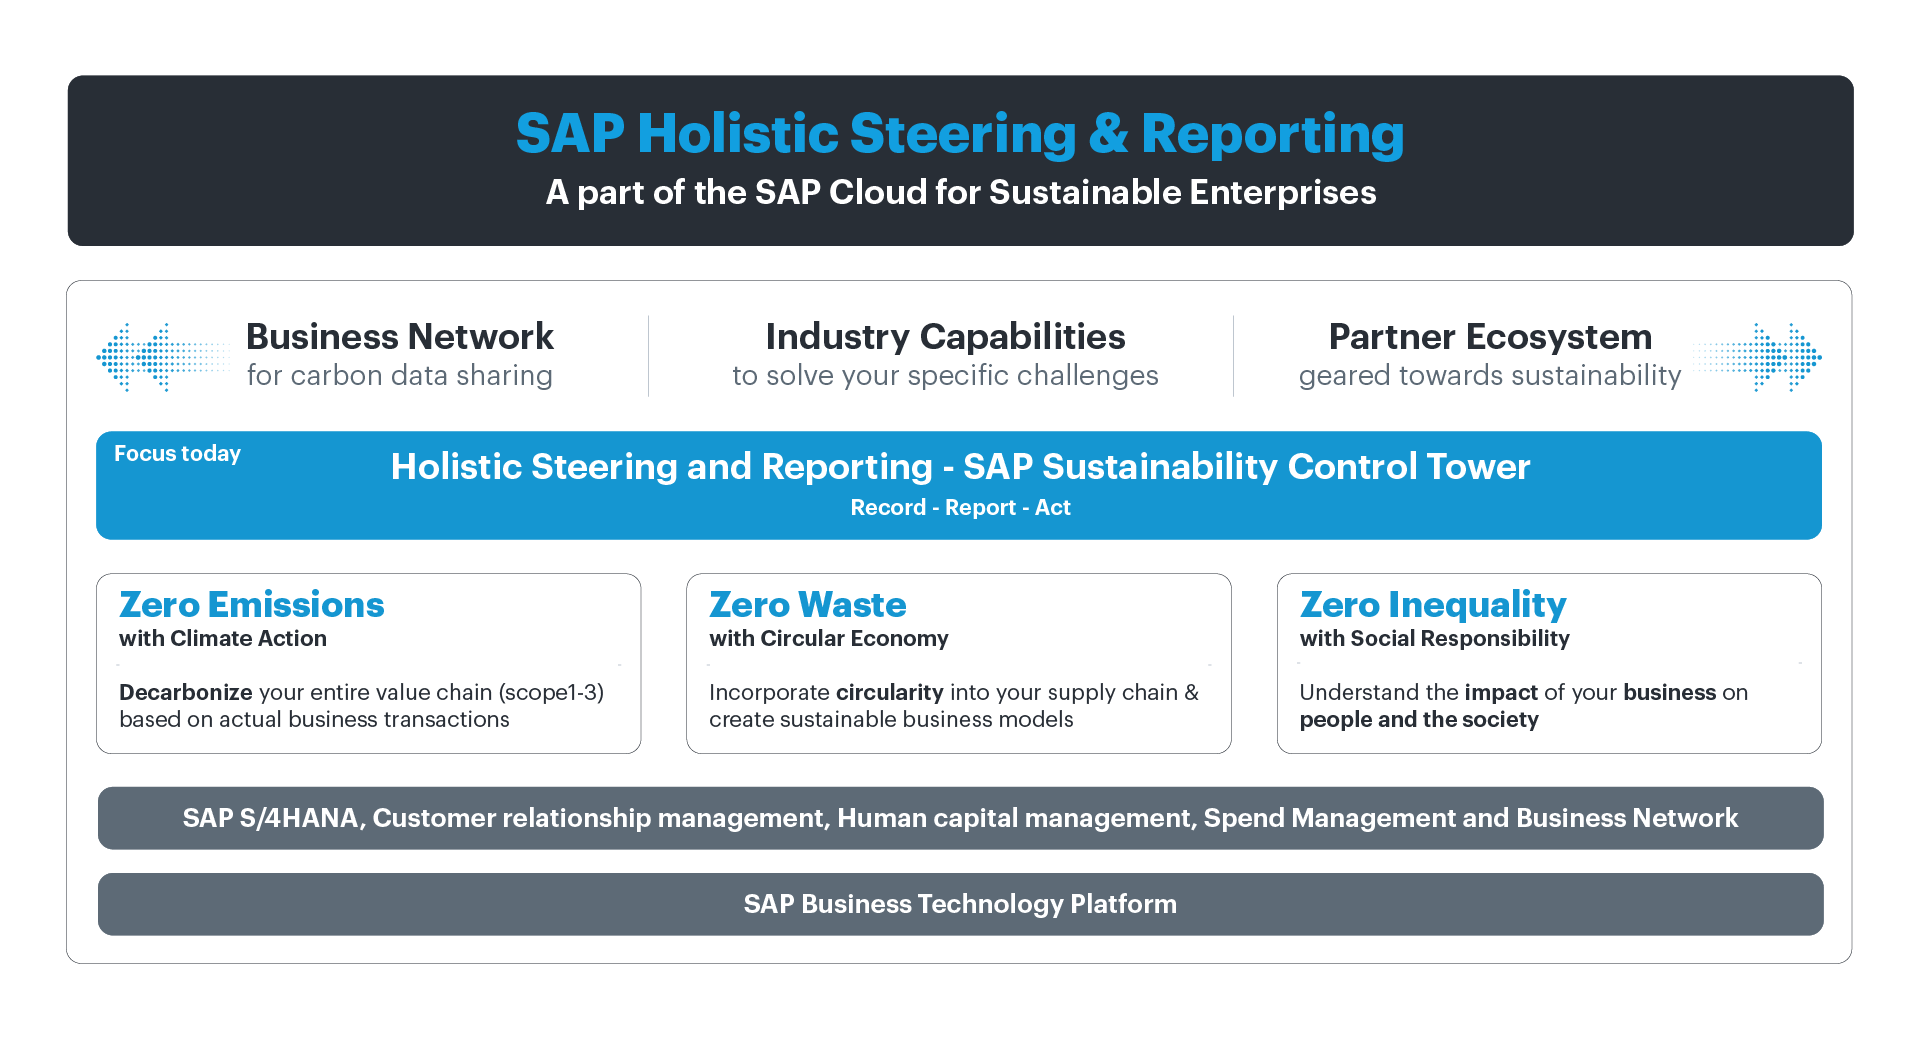Click the SAP Business Technology Platform bar
This screenshot has width=1920, height=1044.
(x=960, y=904)
